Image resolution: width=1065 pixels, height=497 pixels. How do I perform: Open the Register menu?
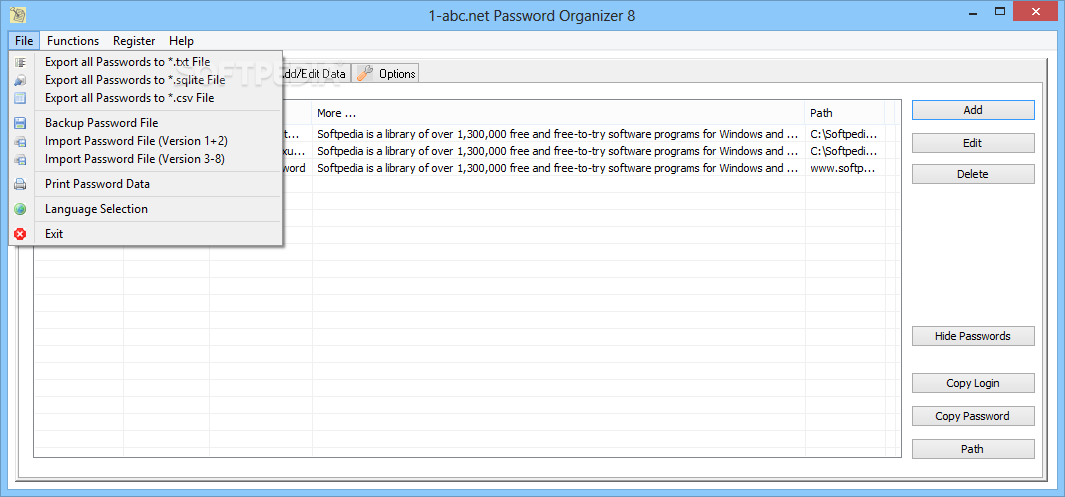[134, 41]
